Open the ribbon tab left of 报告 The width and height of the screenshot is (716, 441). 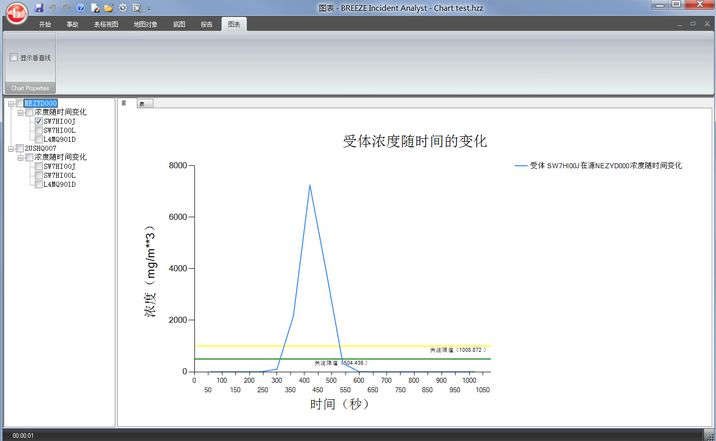coord(179,24)
